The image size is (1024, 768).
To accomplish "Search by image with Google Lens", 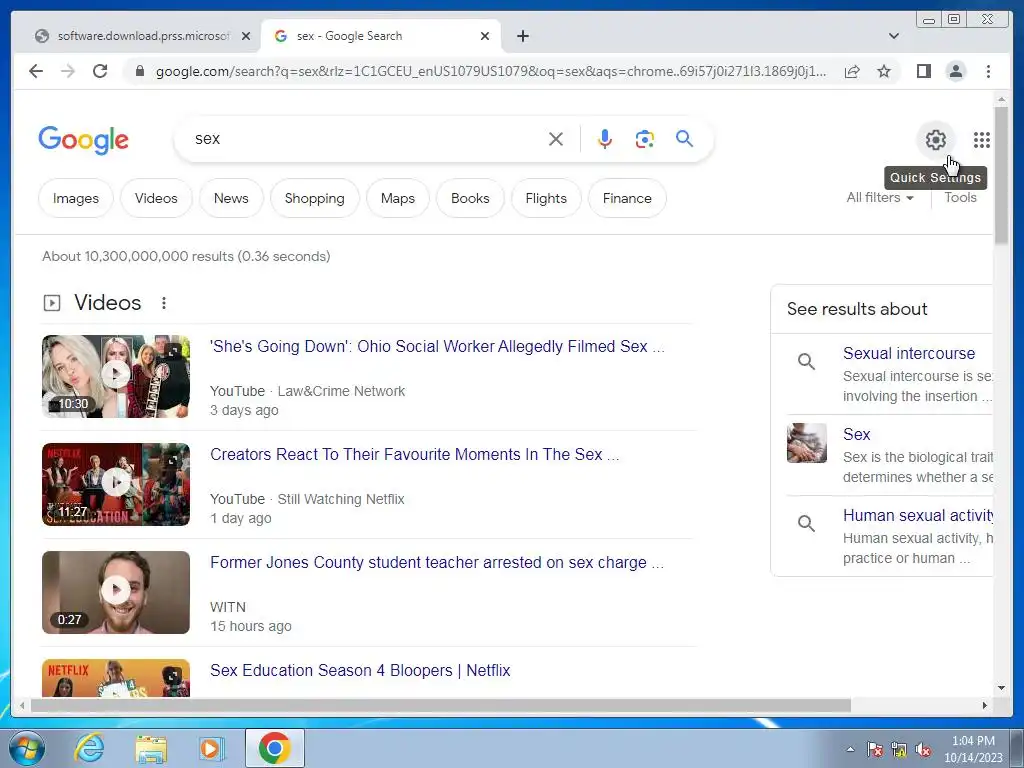I will (645, 139).
